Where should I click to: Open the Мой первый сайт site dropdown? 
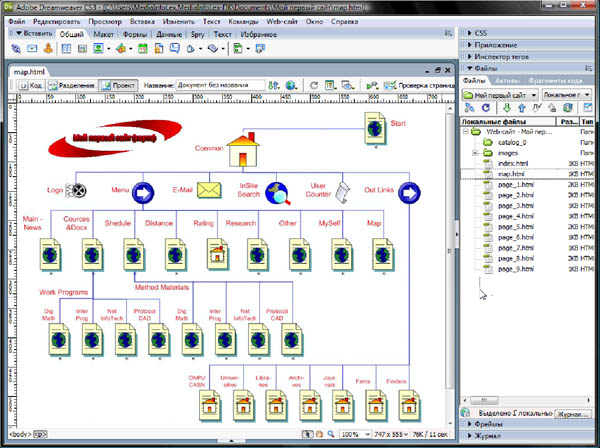coord(499,94)
